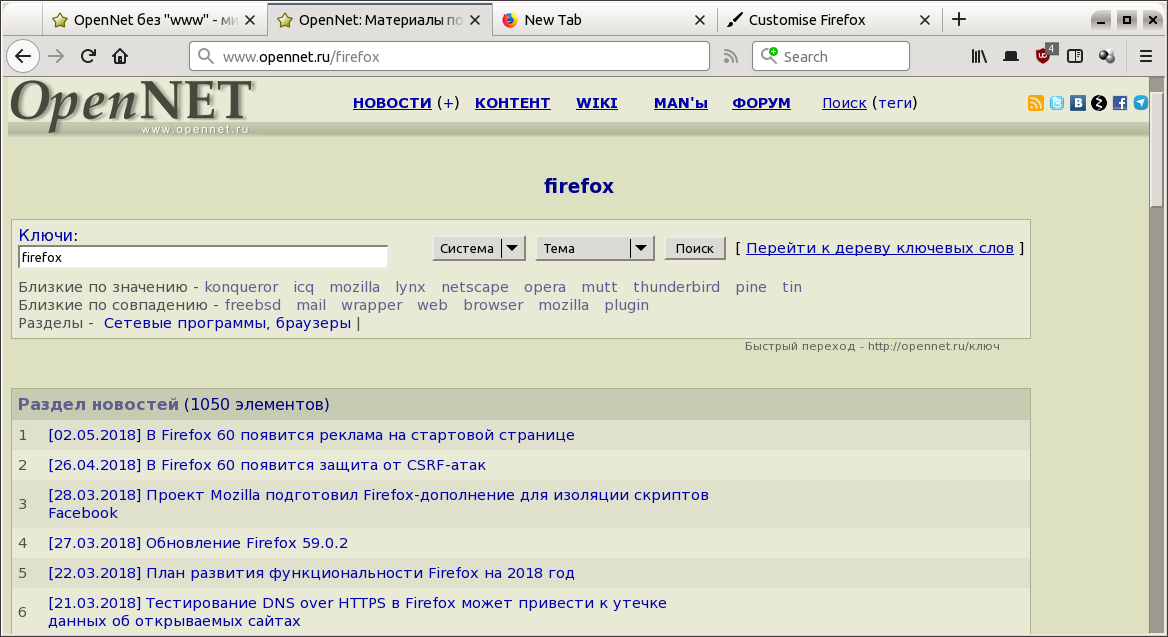Image resolution: width=1168 pixels, height=637 pixels.
Task: Click the keys input field containing firefox
Action: pos(203,257)
